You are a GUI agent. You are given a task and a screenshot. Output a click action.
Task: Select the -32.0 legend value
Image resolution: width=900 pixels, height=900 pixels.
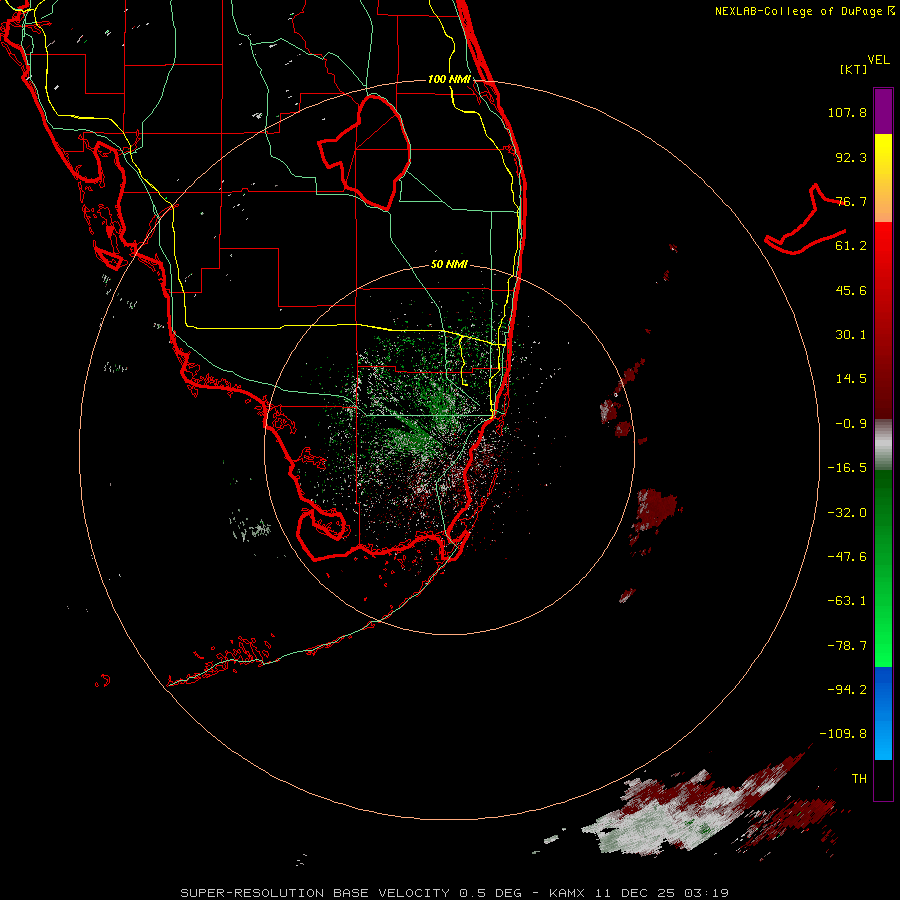[847, 513]
